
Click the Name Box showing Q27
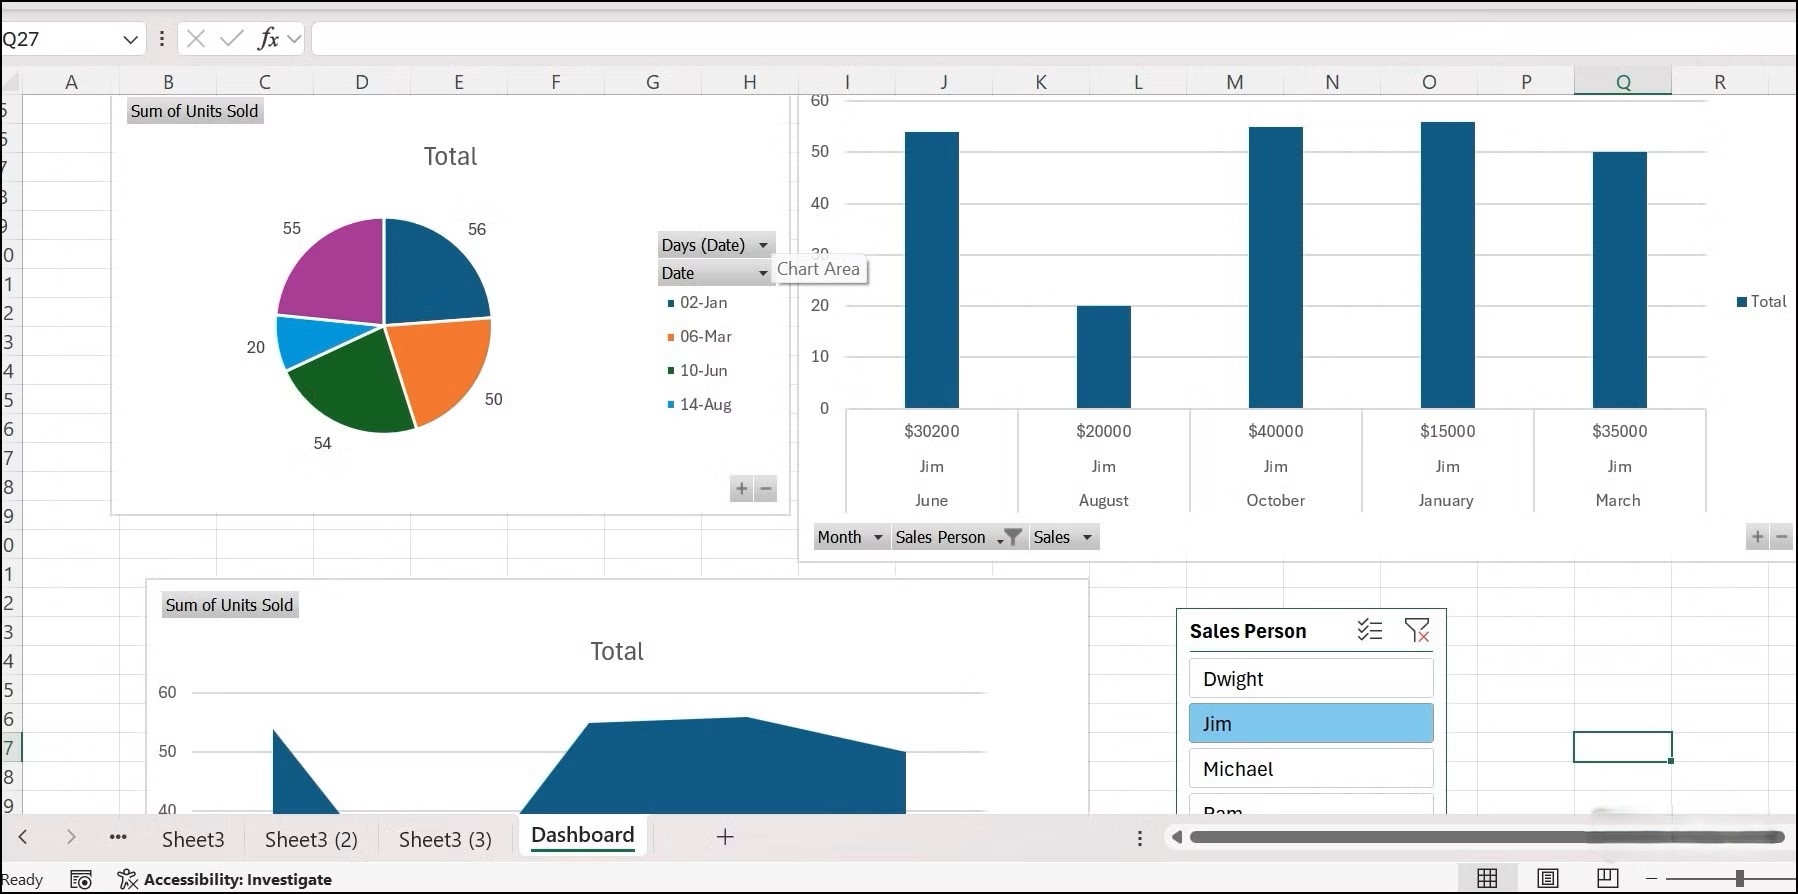(x=60, y=39)
